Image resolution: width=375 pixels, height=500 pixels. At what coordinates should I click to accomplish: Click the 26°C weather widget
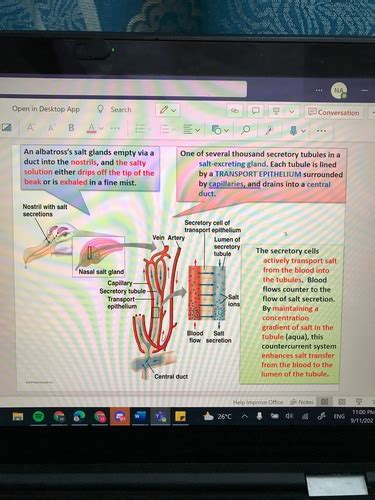click(x=217, y=416)
